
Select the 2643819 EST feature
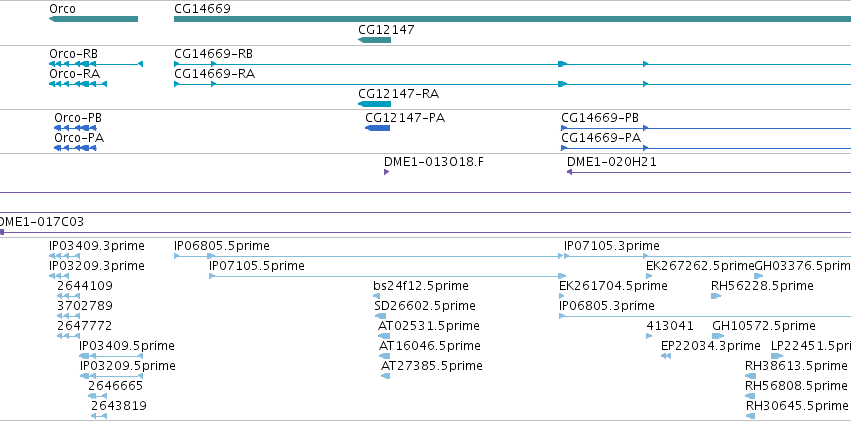[x=99, y=416]
